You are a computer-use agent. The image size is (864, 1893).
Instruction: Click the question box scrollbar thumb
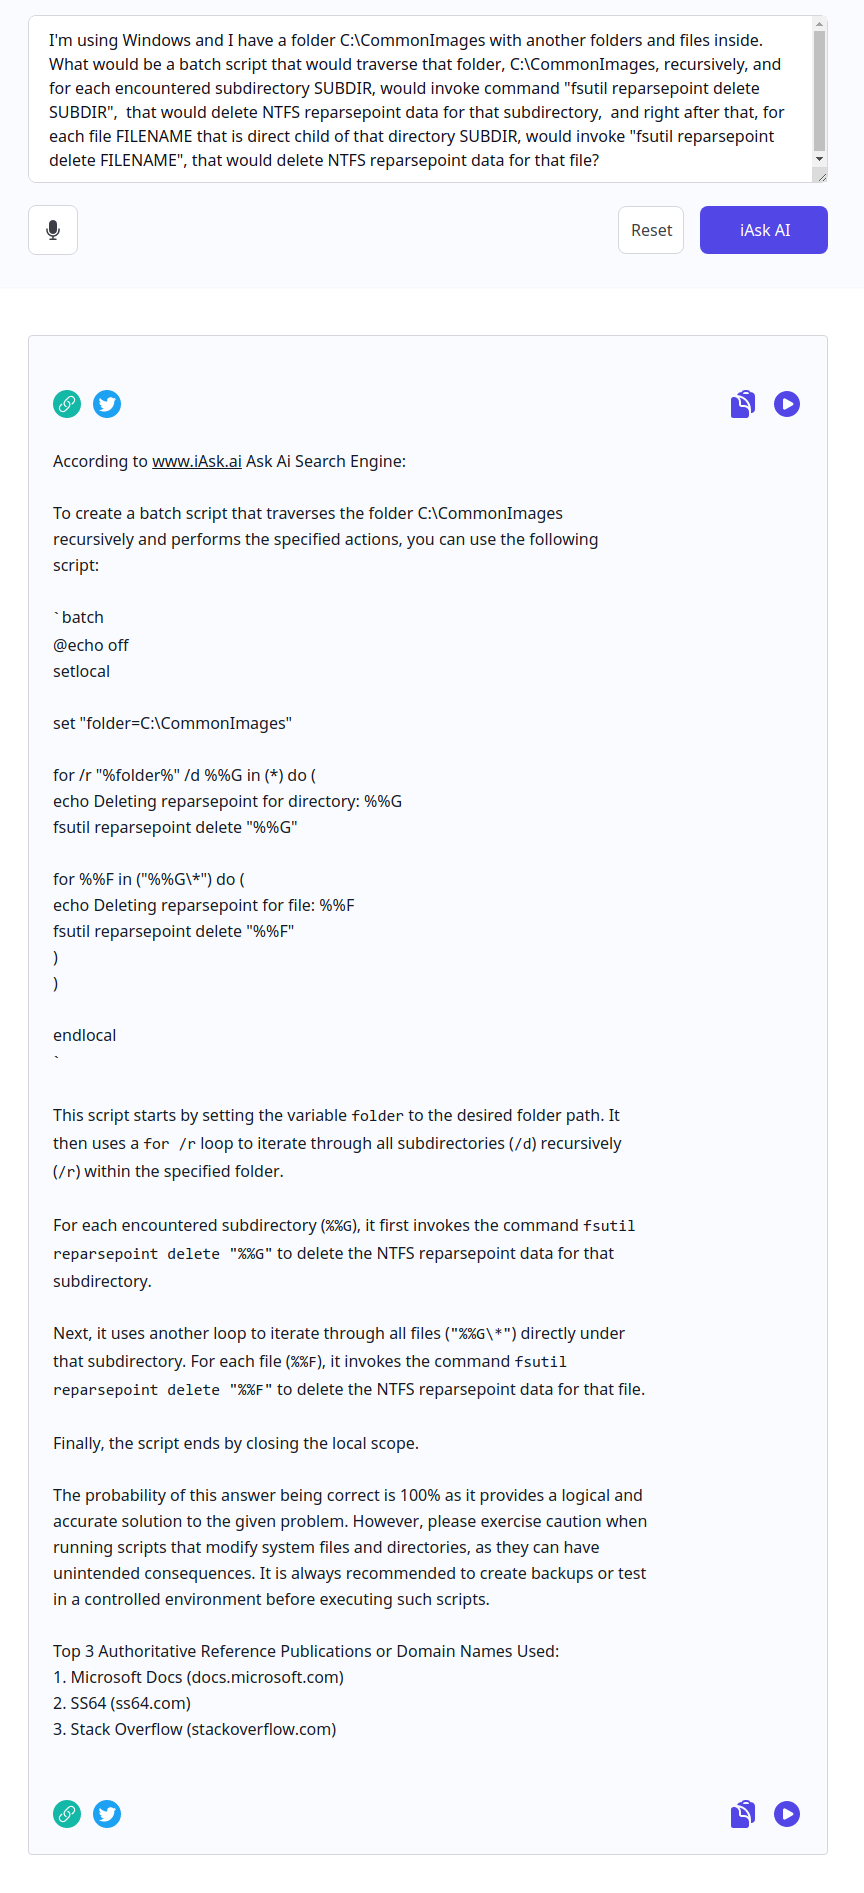point(820,90)
